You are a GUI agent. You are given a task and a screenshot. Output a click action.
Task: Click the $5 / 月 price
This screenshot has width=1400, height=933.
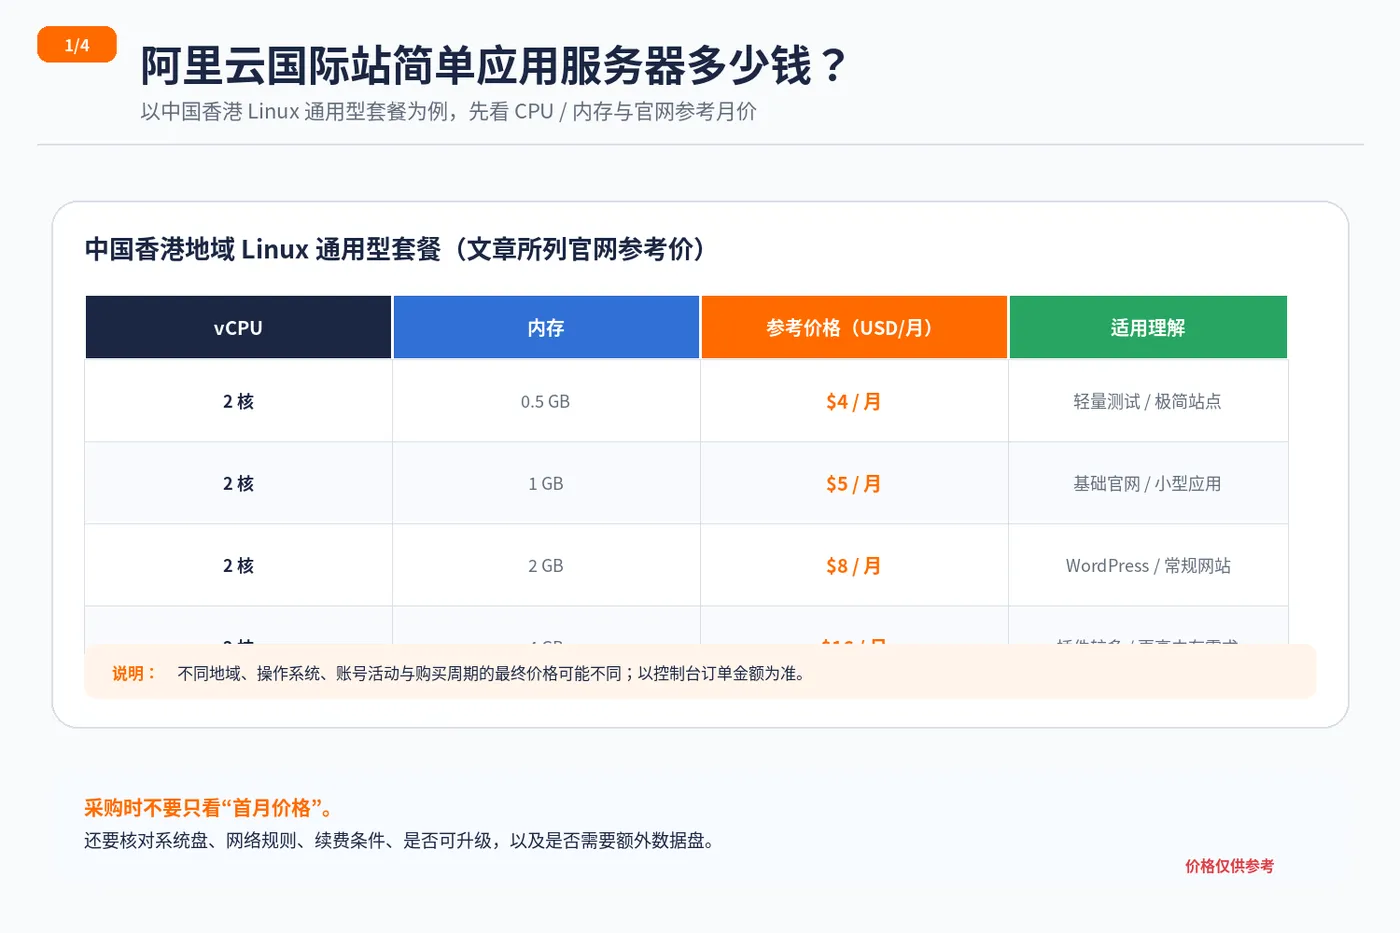tap(853, 484)
